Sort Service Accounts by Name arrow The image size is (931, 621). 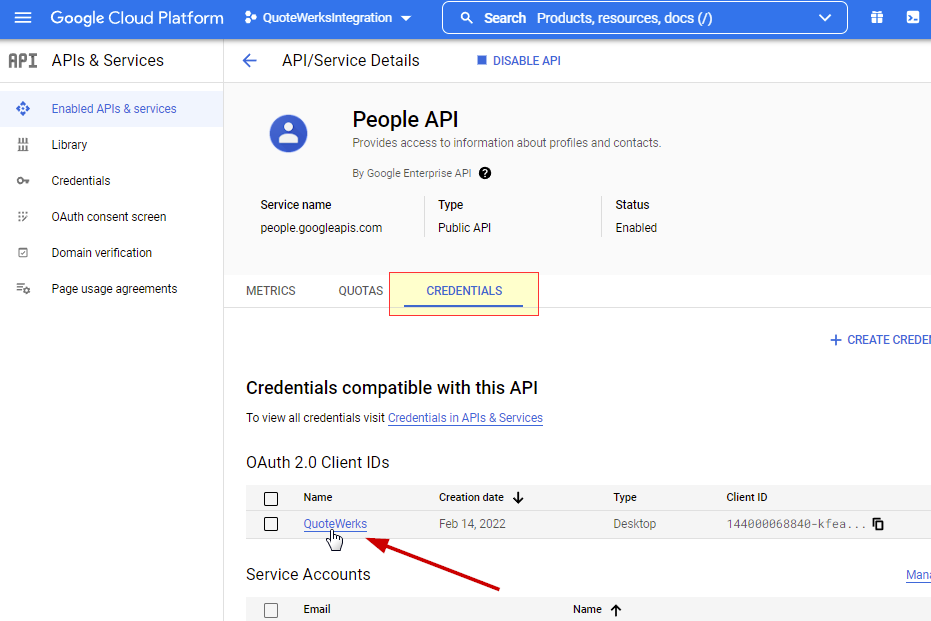pos(616,610)
